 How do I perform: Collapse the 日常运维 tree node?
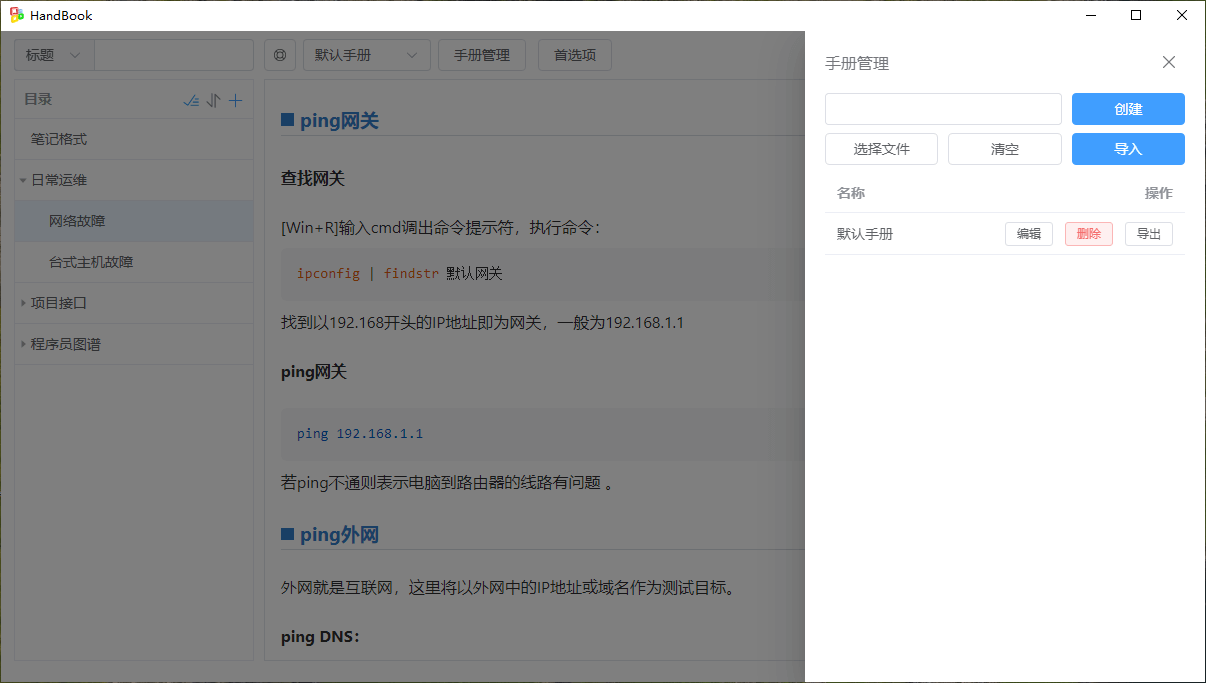[x=23, y=181]
